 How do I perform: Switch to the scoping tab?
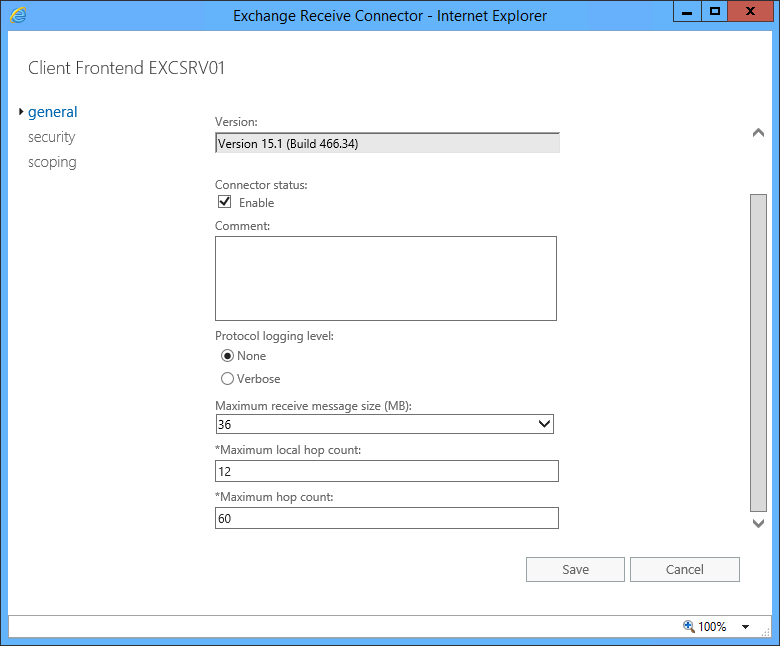point(52,162)
